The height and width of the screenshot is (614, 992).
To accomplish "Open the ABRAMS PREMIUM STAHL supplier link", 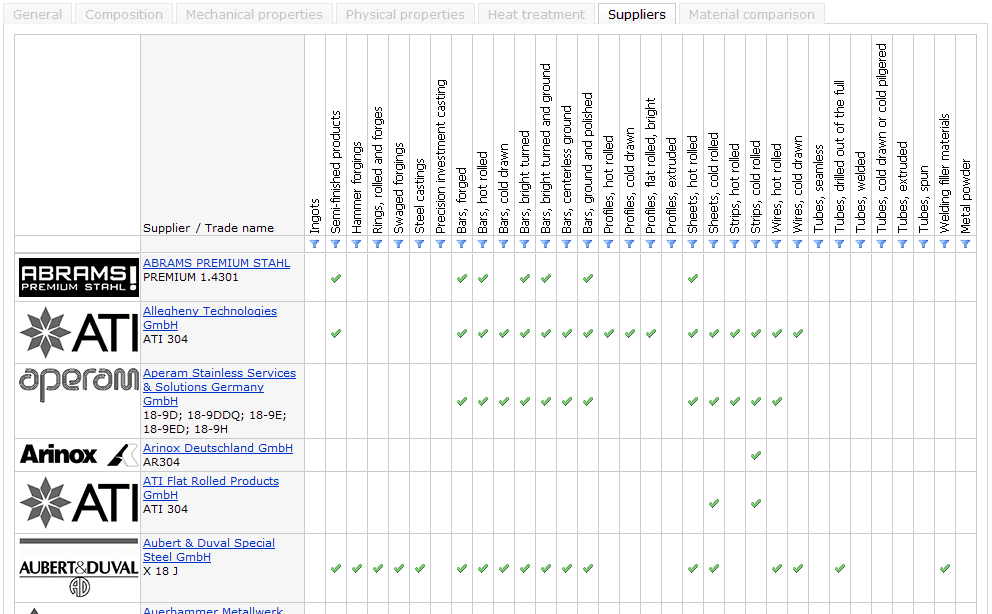I will tap(216, 263).
